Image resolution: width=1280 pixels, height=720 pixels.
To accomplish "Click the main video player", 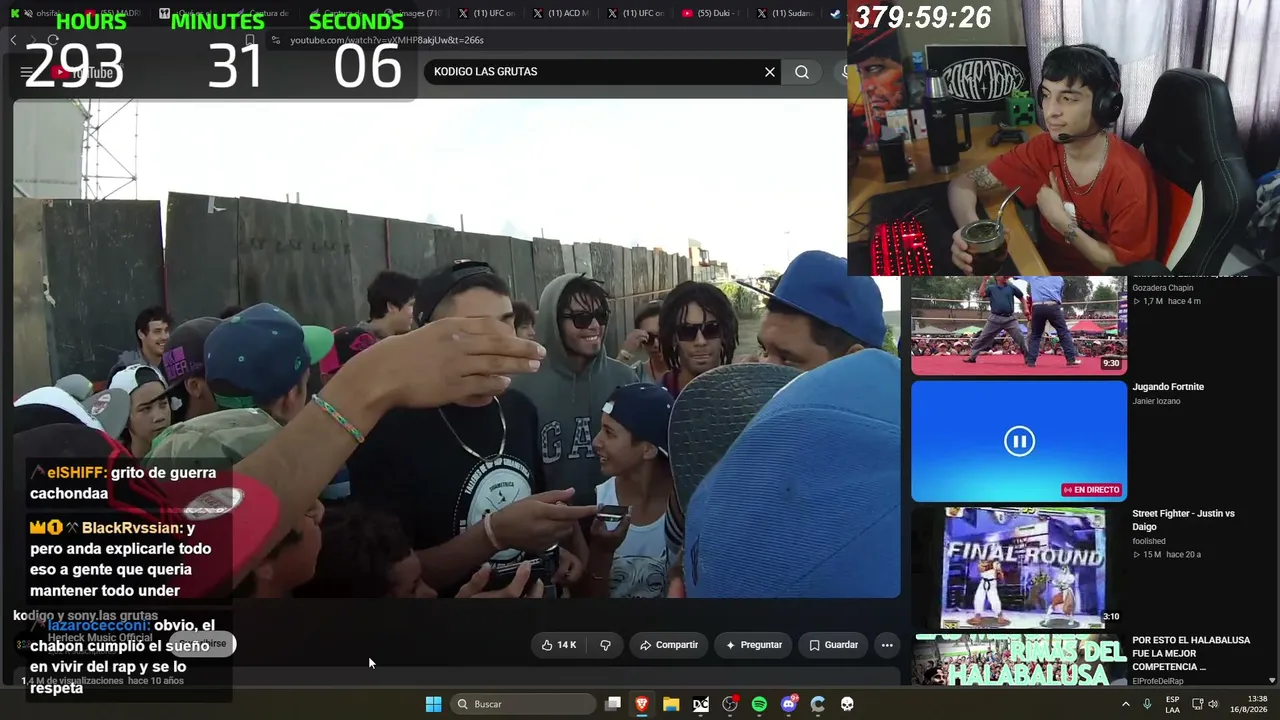I will 456,348.
